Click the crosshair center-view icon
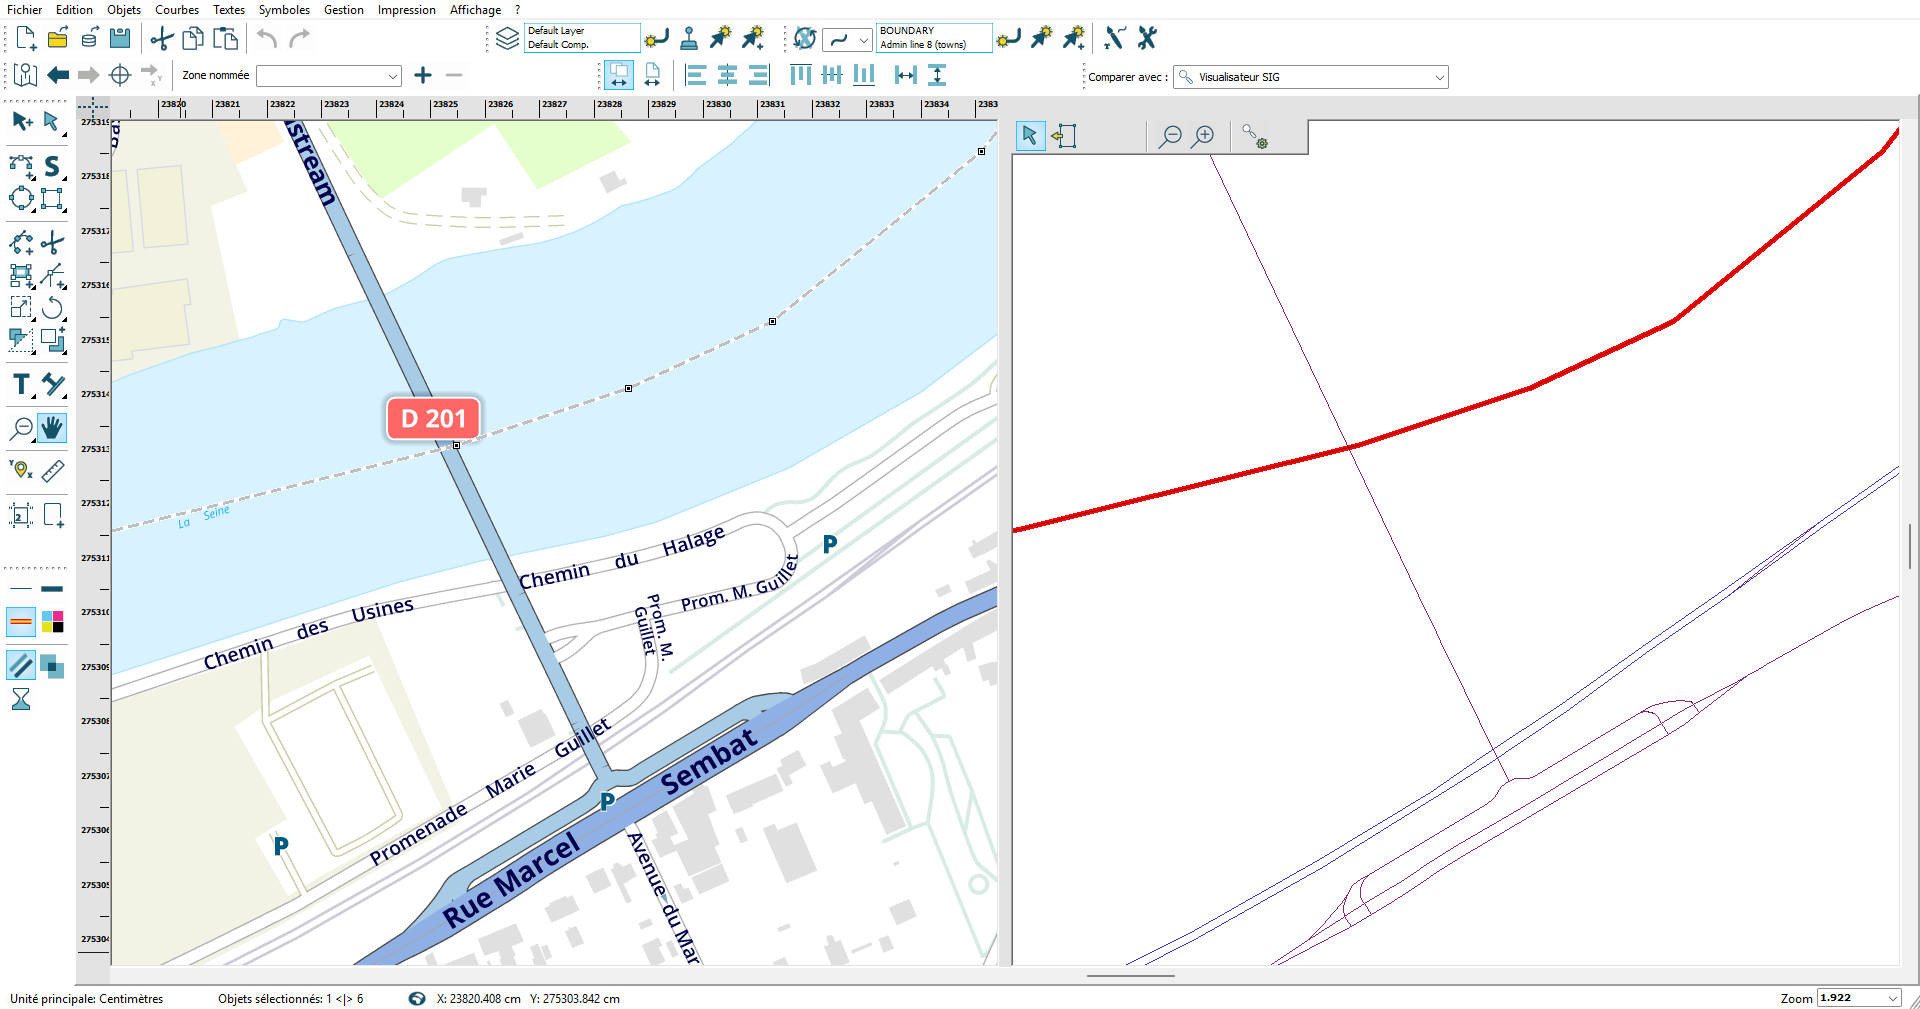The width and height of the screenshot is (1920, 1009). point(120,75)
